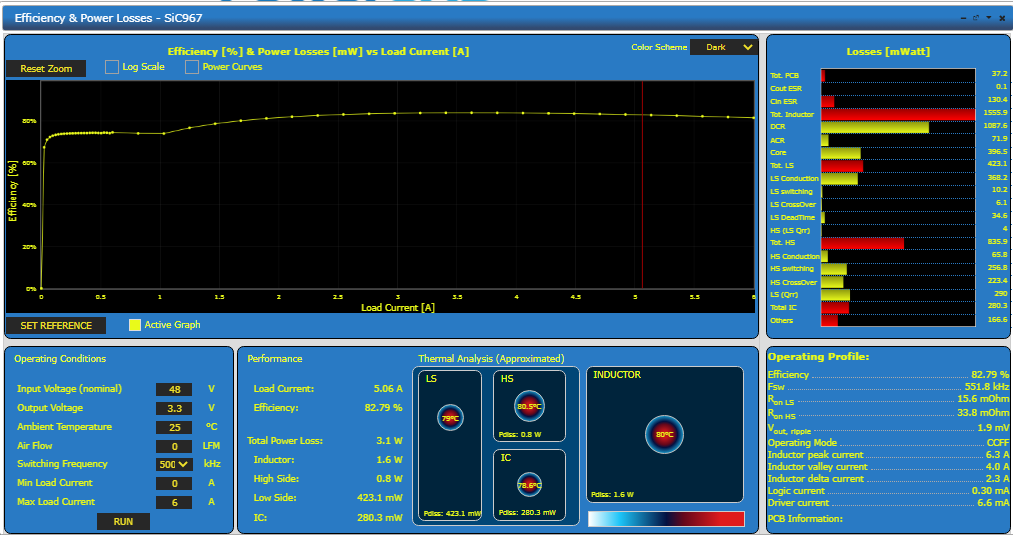Click the RUN button
The height and width of the screenshot is (535, 1013).
click(123, 521)
